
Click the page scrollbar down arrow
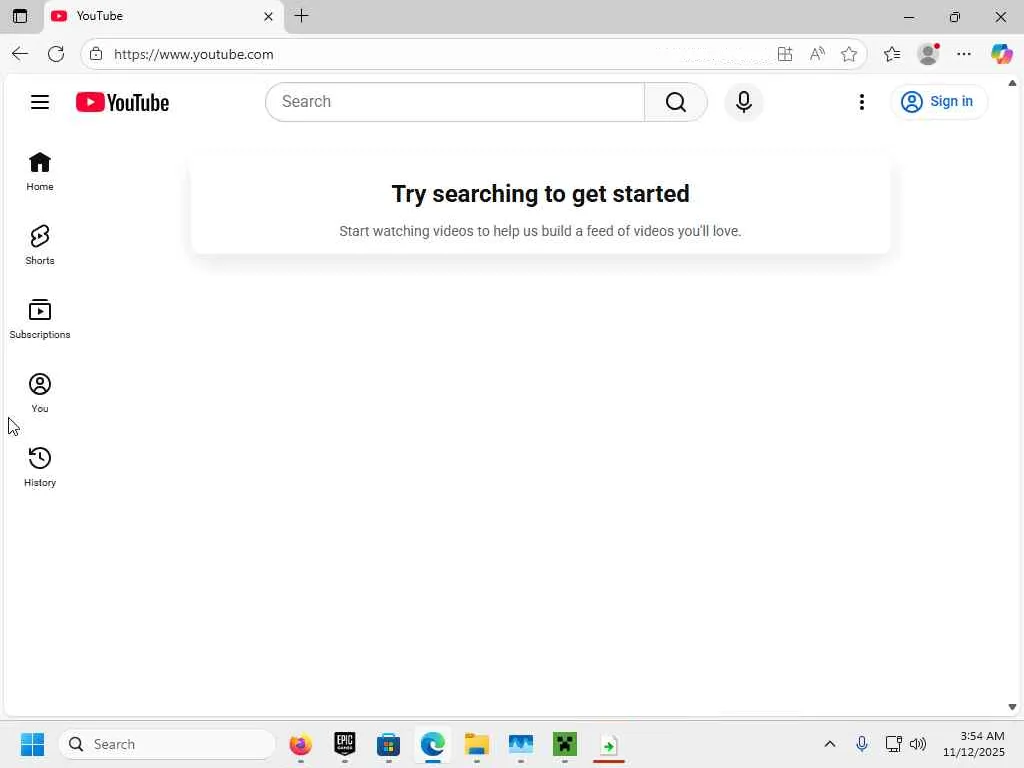point(1012,707)
